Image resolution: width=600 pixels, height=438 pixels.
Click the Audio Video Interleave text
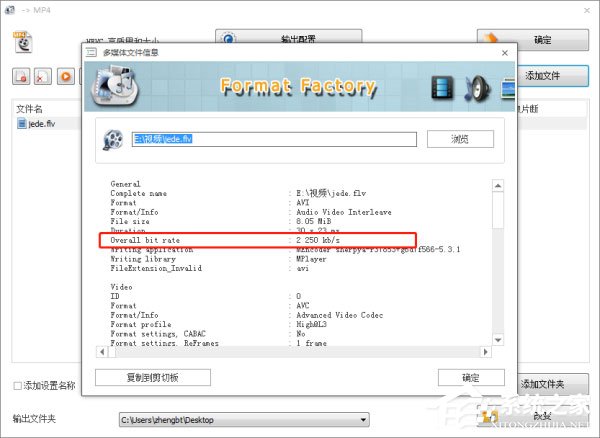[344, 212]
